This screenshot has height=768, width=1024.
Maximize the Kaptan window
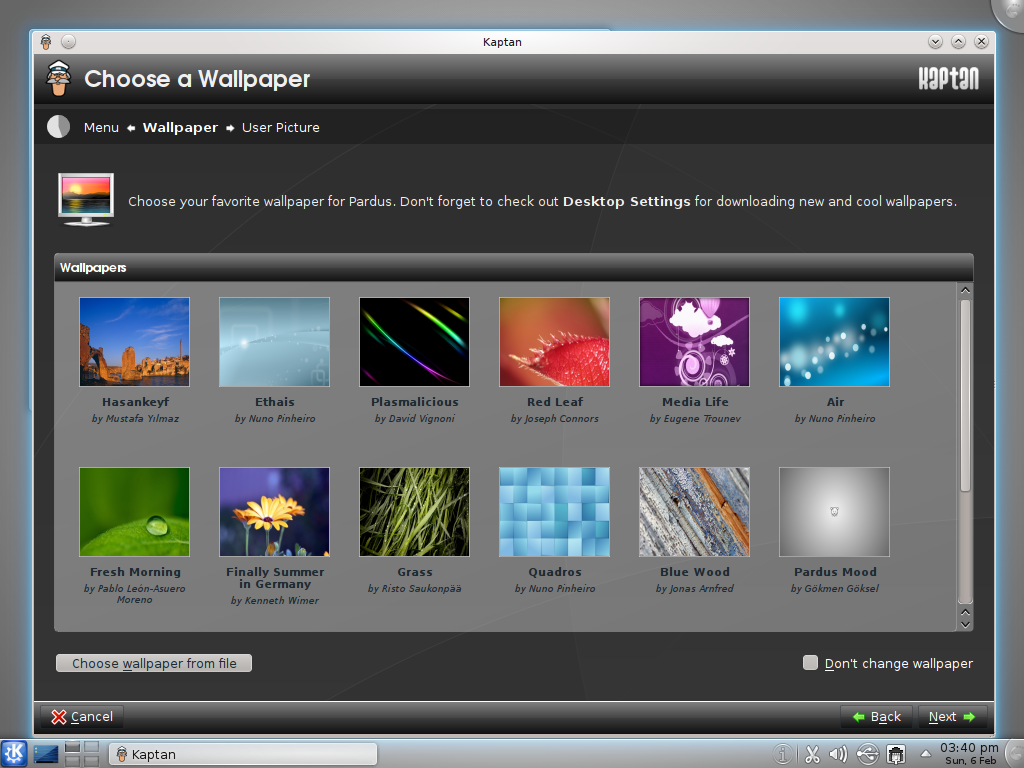tap(958, 42)
